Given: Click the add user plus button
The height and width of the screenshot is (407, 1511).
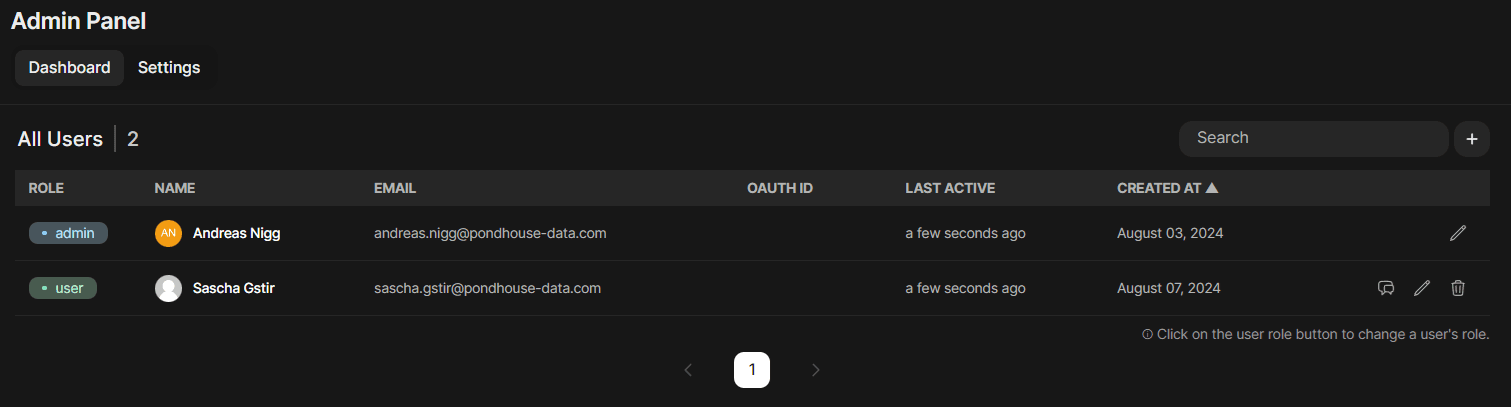Looking at the screenshot, I should [x=1471, y=139].
